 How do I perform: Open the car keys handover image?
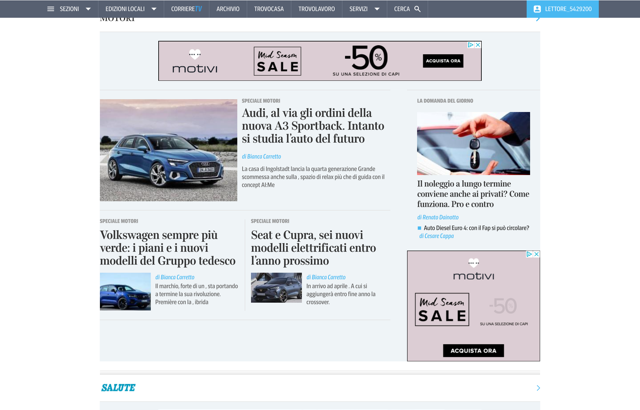(x=473, y=143)
